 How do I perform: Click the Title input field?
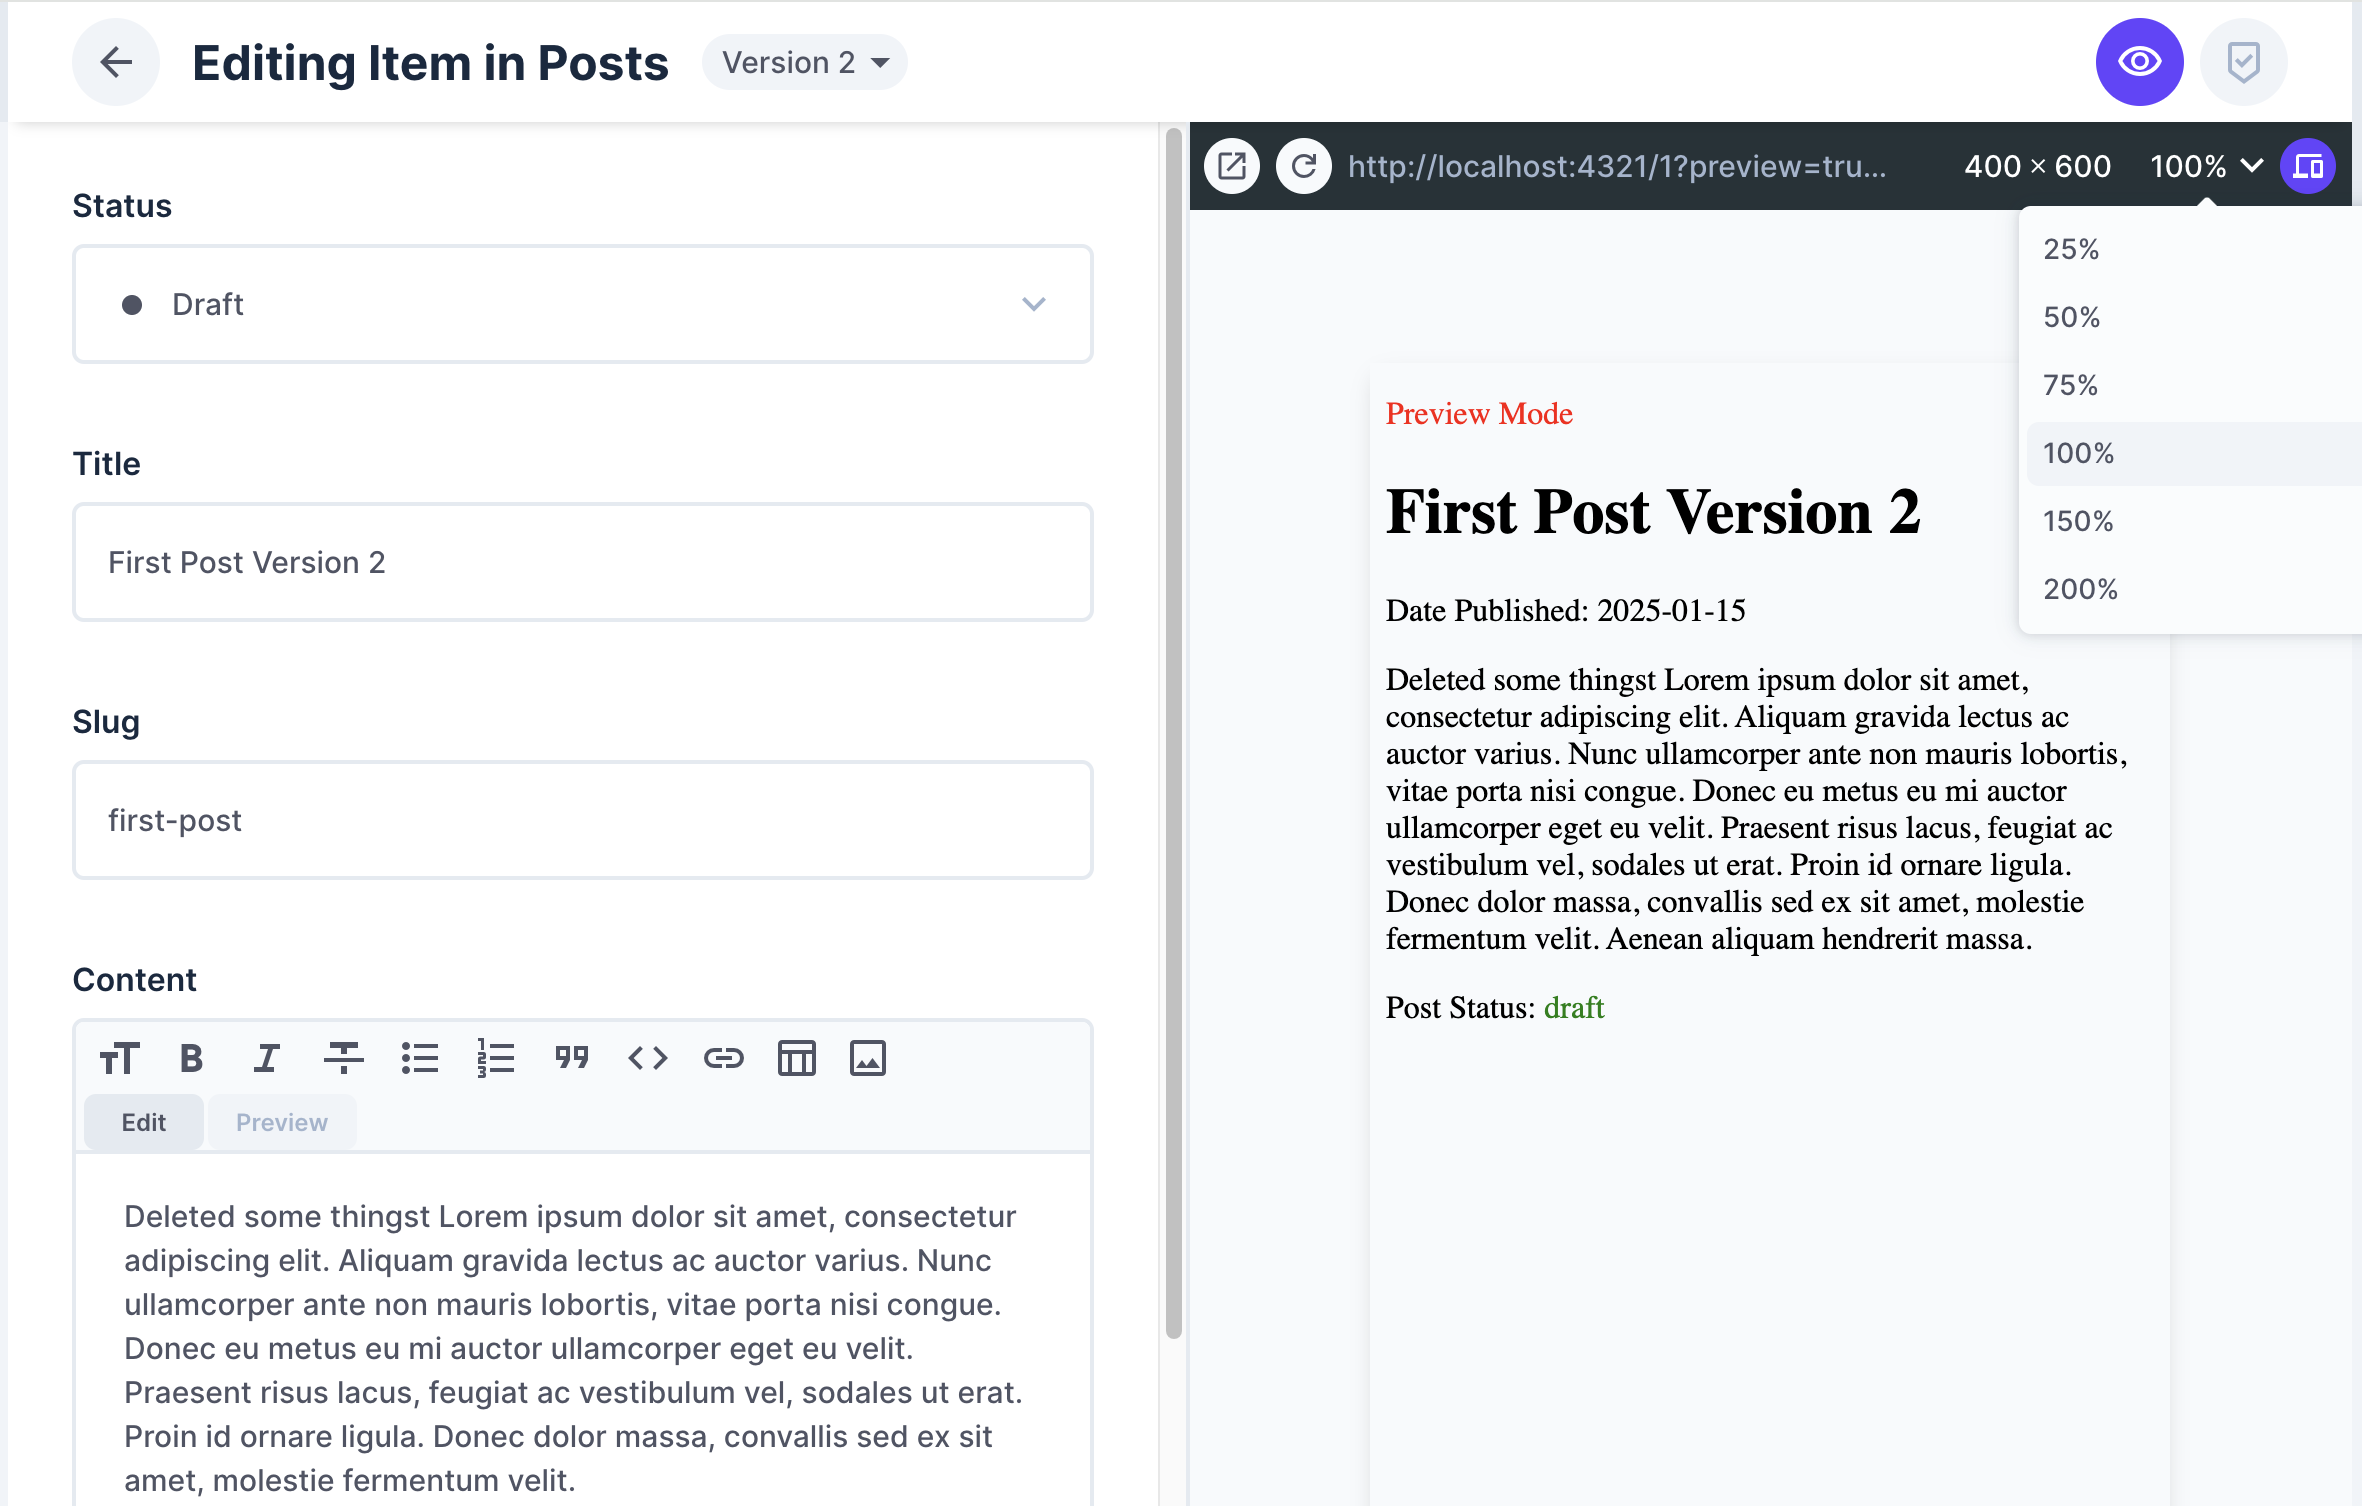click(582, 561)
